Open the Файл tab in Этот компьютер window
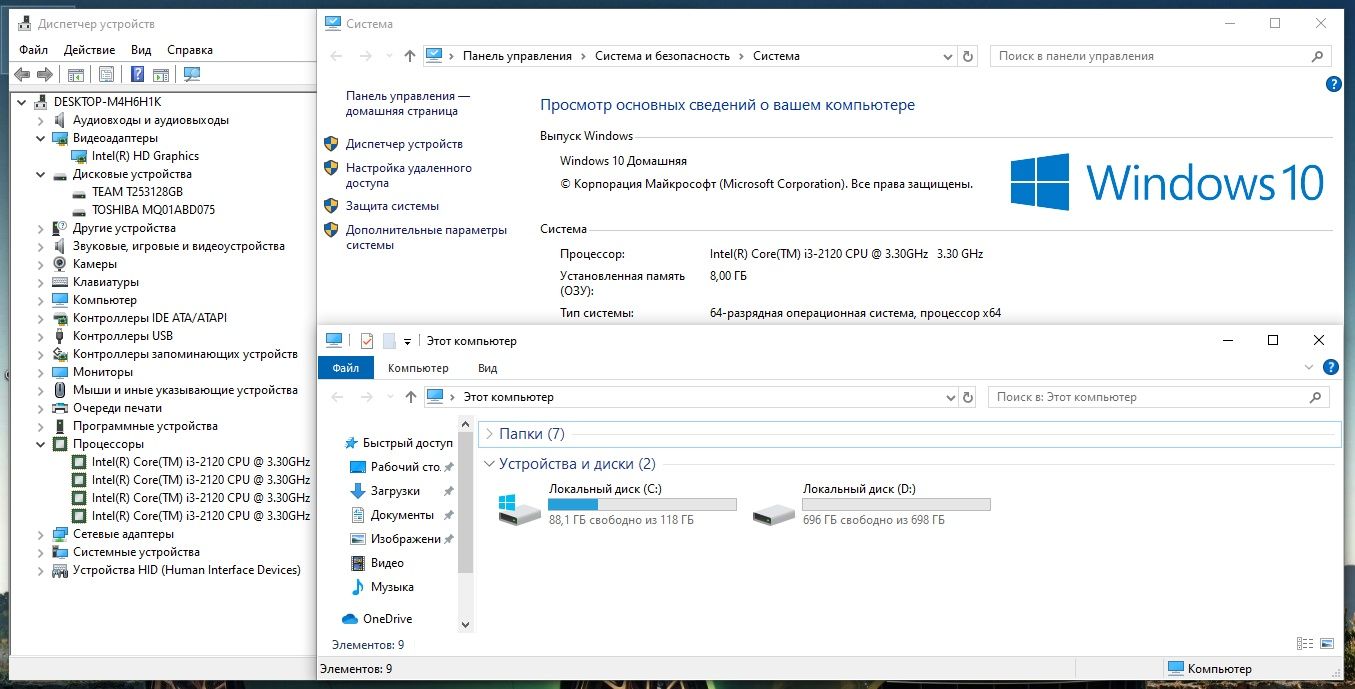The image size is (1355, 689). [x=346, y=368]
